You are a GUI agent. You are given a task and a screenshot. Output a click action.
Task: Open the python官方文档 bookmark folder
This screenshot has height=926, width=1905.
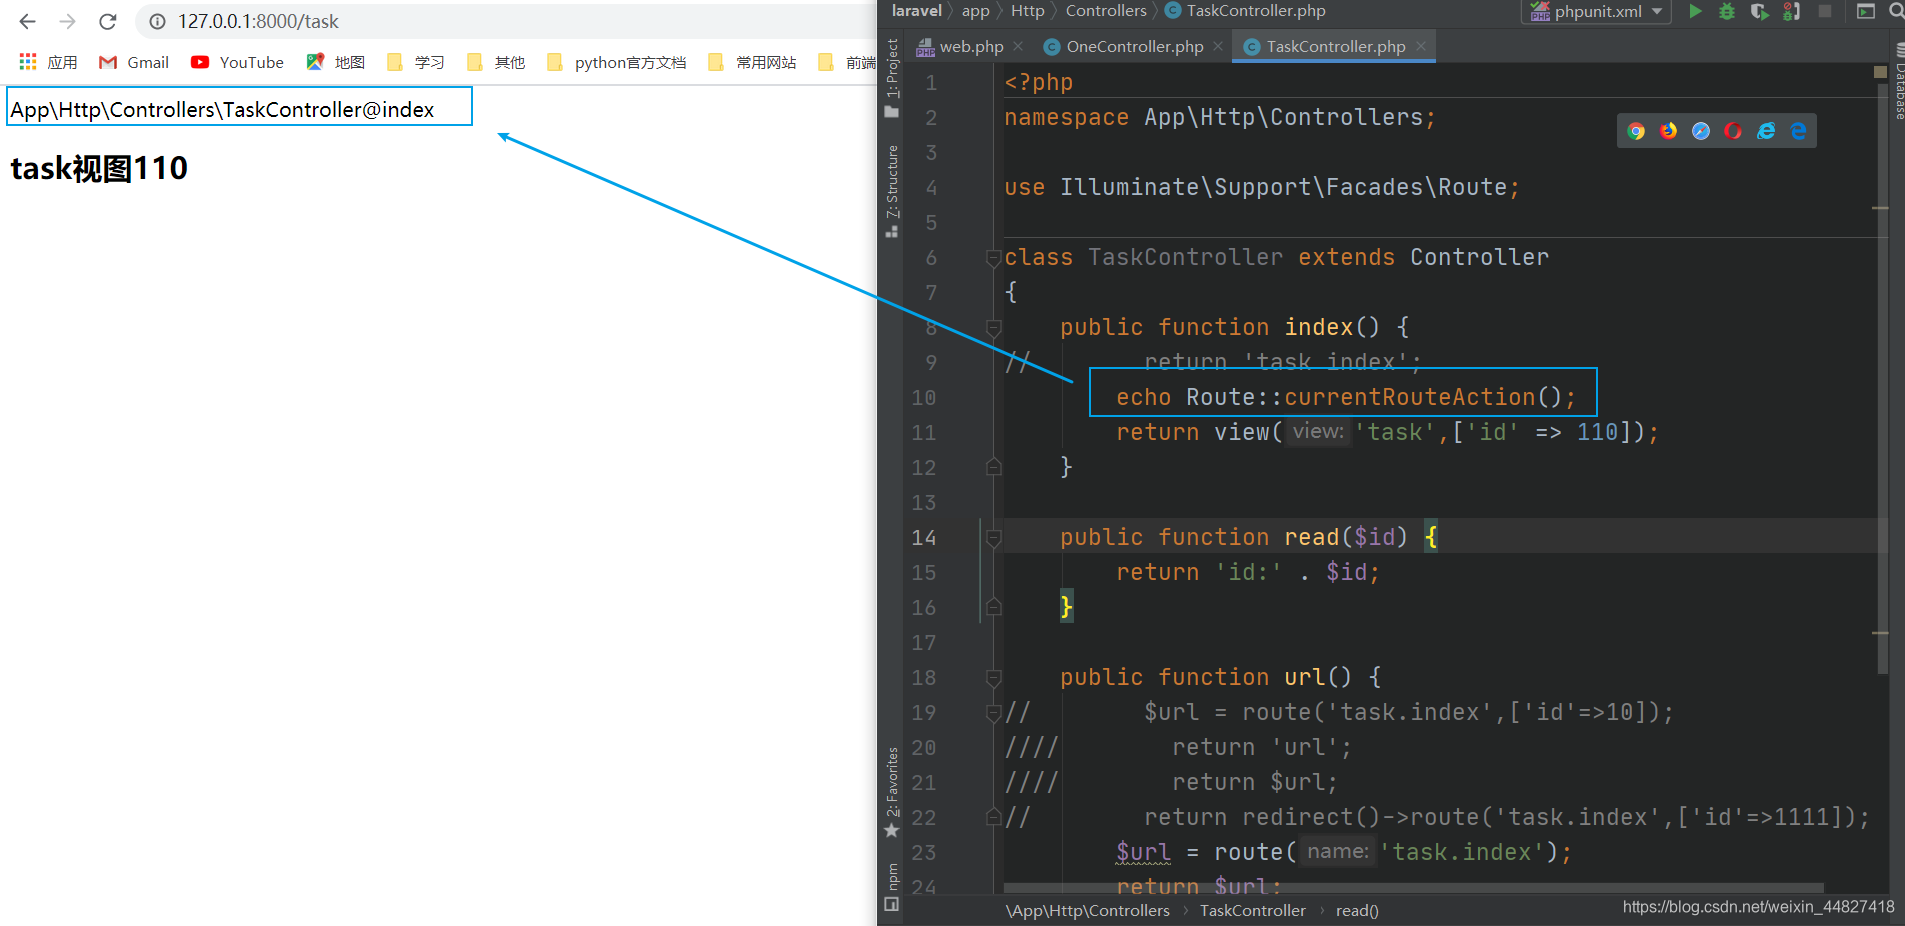click(617, 62)
